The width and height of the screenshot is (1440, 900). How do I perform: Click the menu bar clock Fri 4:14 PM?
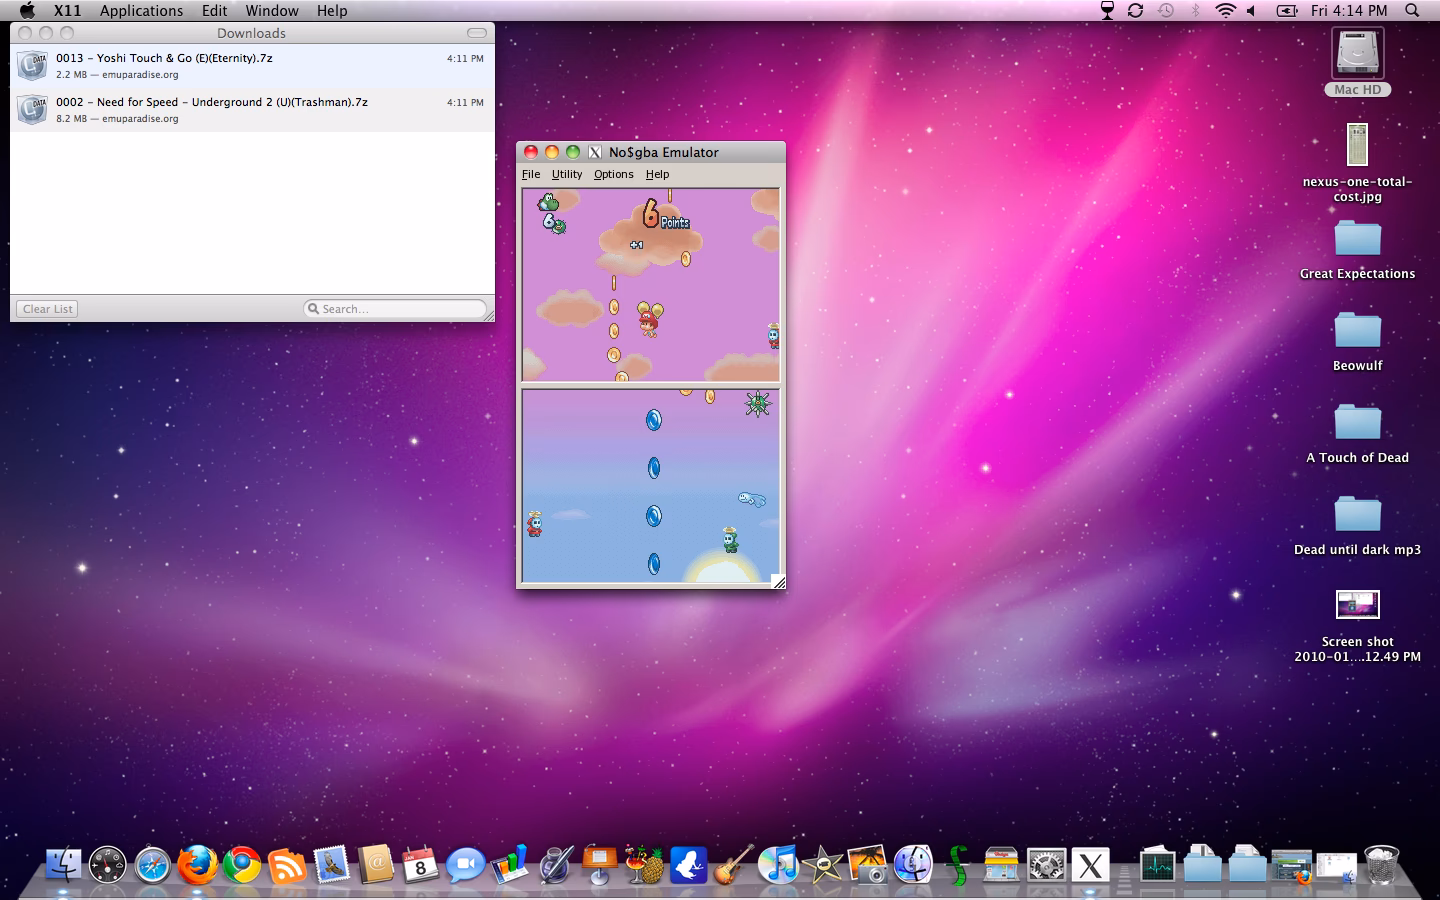pos(1349,10)
